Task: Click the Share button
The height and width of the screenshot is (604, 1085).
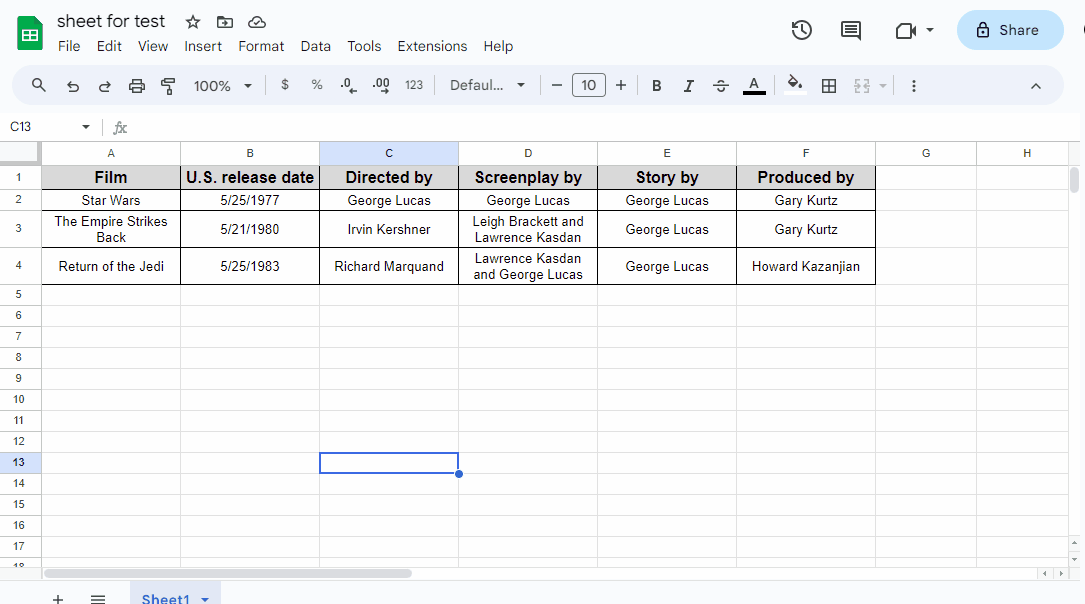Action: click(x=1010, y=30)
